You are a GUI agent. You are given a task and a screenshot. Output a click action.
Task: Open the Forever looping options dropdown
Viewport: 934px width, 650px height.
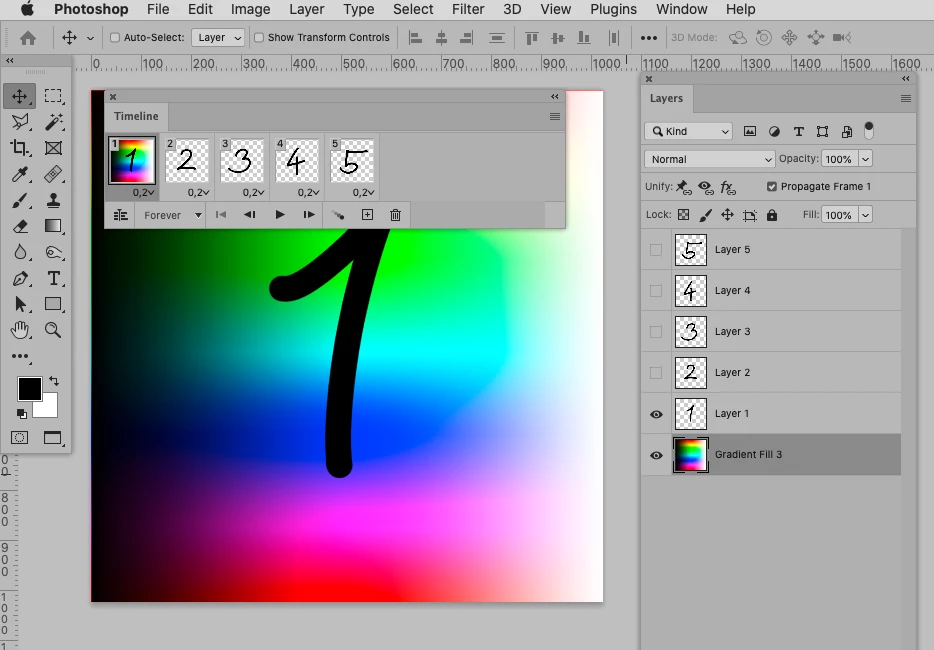172,215
